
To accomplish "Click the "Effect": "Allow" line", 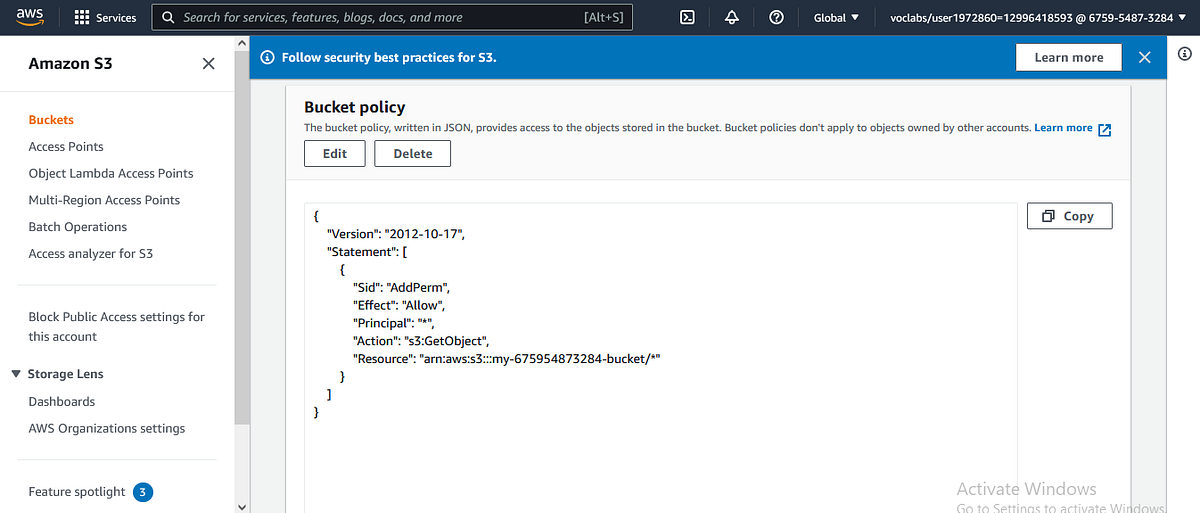I will tap(398, 306).
